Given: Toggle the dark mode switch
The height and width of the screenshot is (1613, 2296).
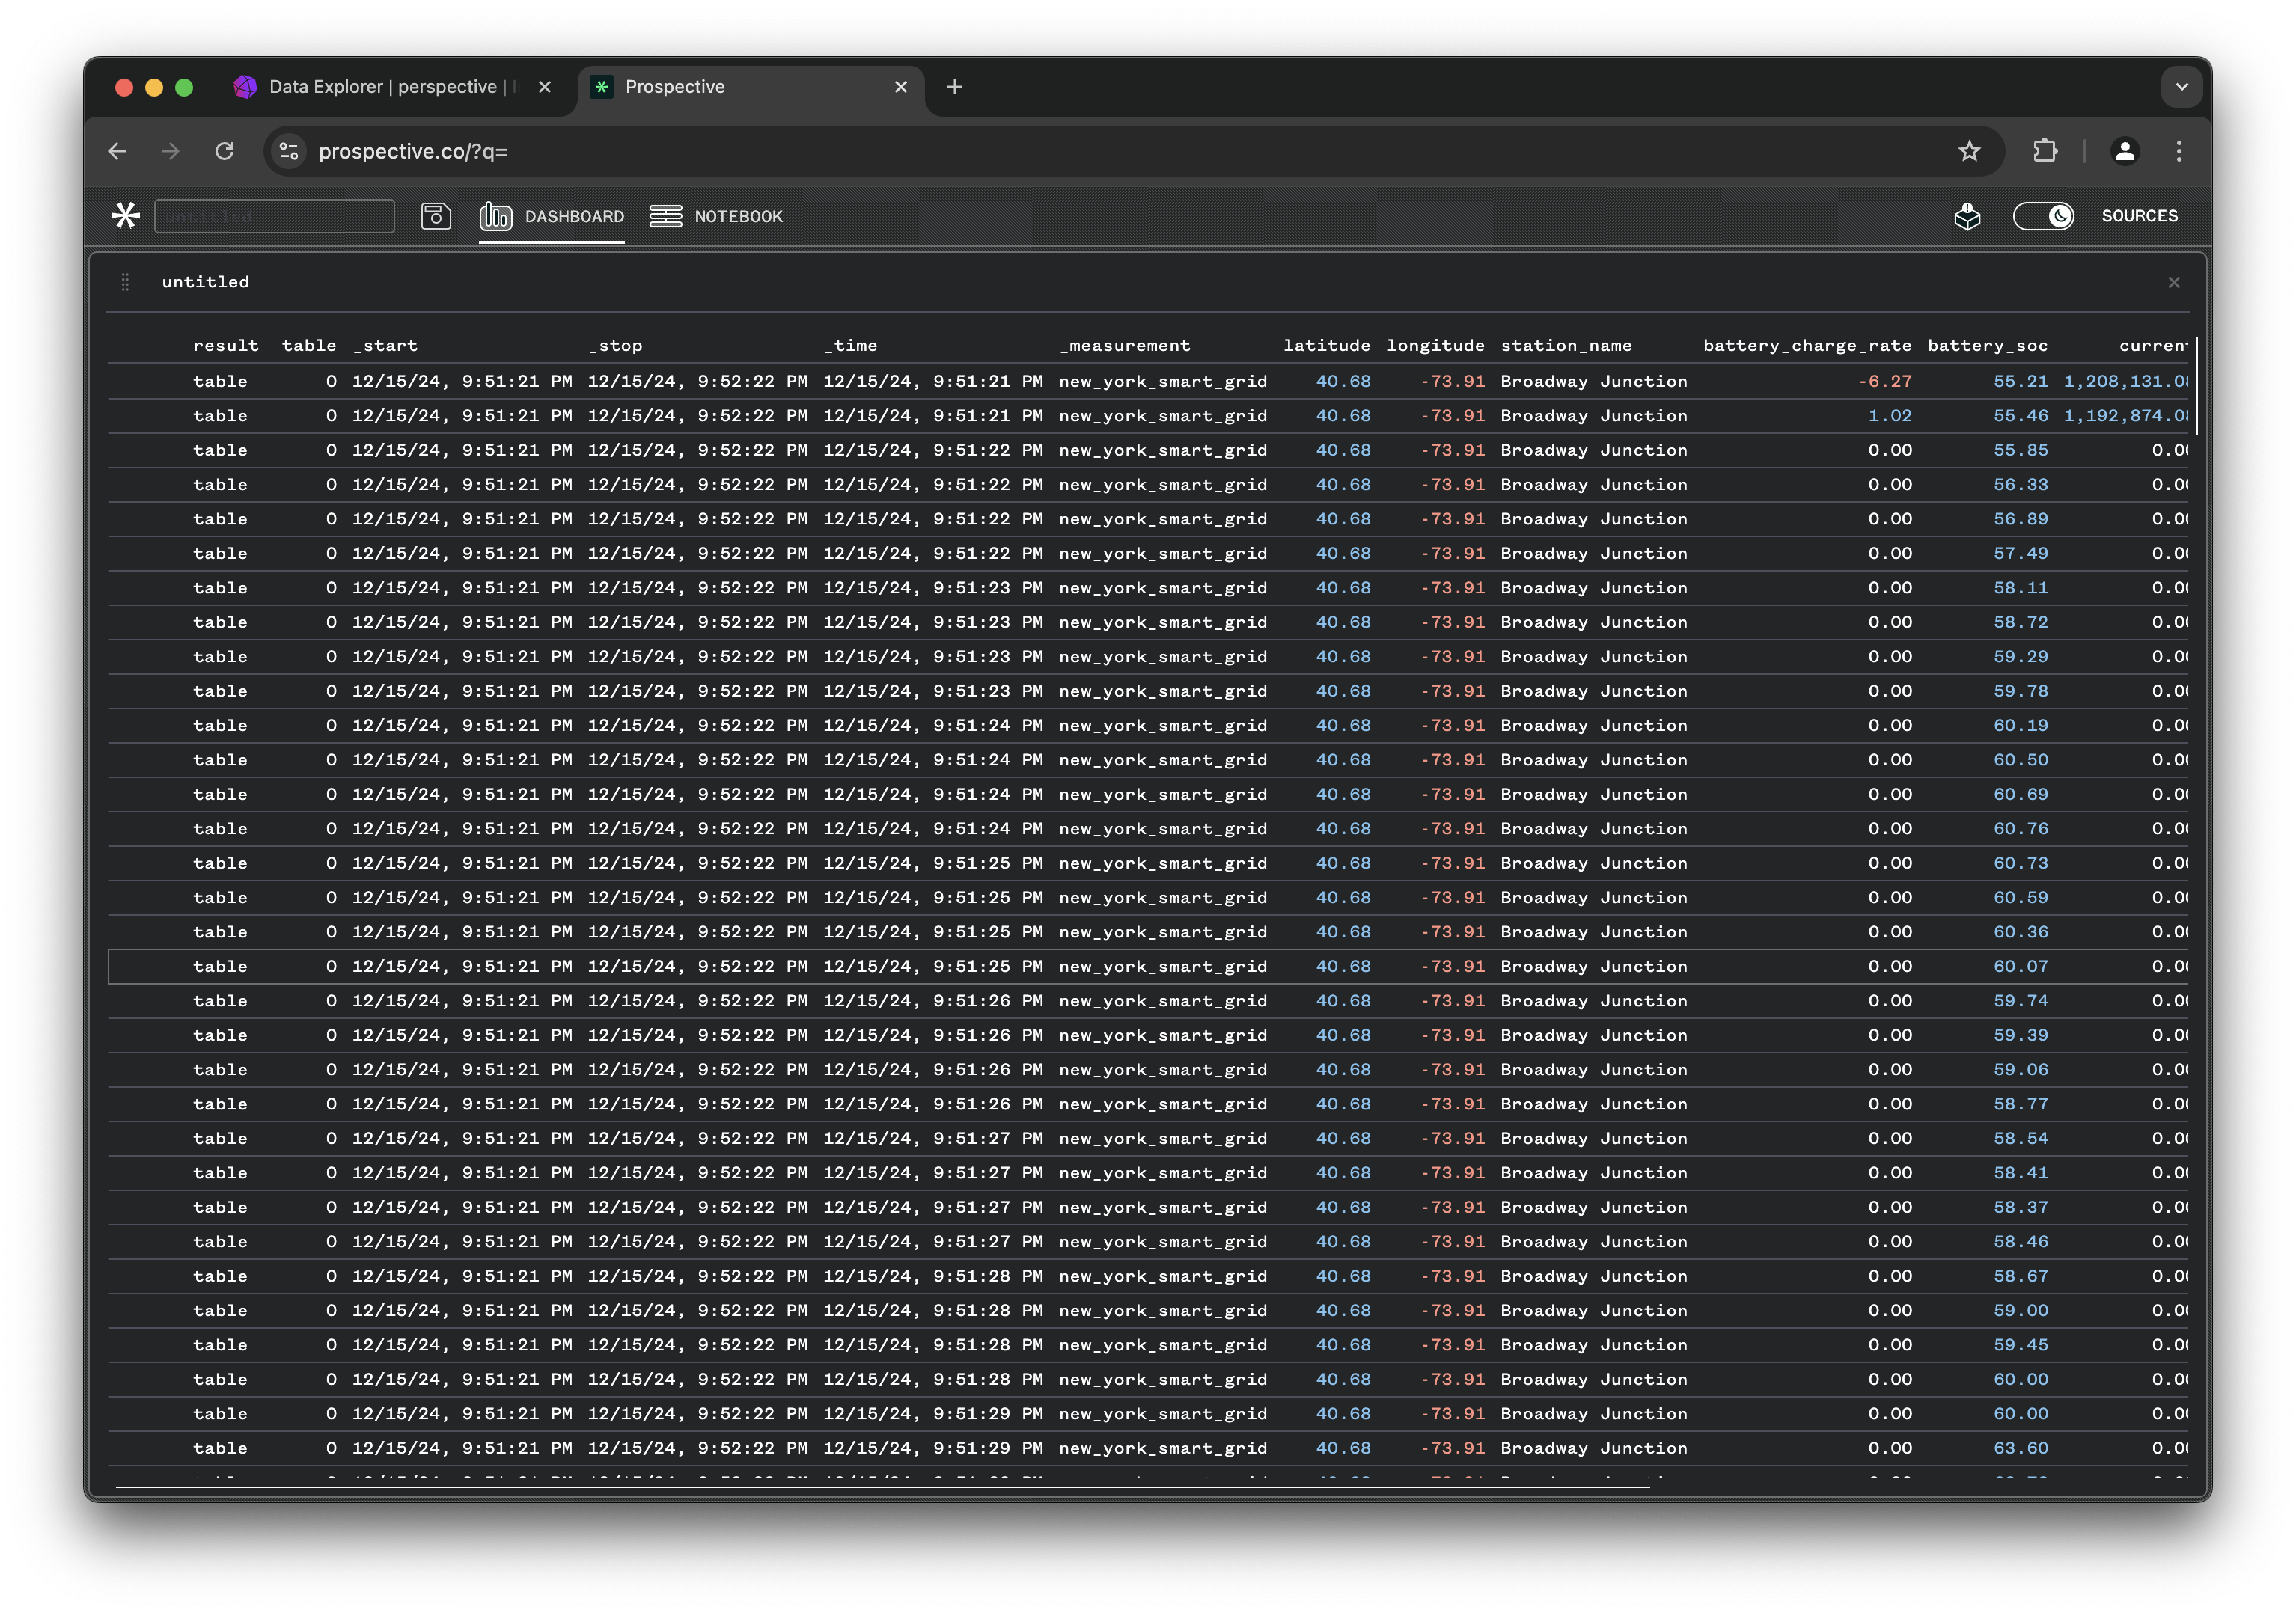Looking at the screenshot, I should 2043,216.
